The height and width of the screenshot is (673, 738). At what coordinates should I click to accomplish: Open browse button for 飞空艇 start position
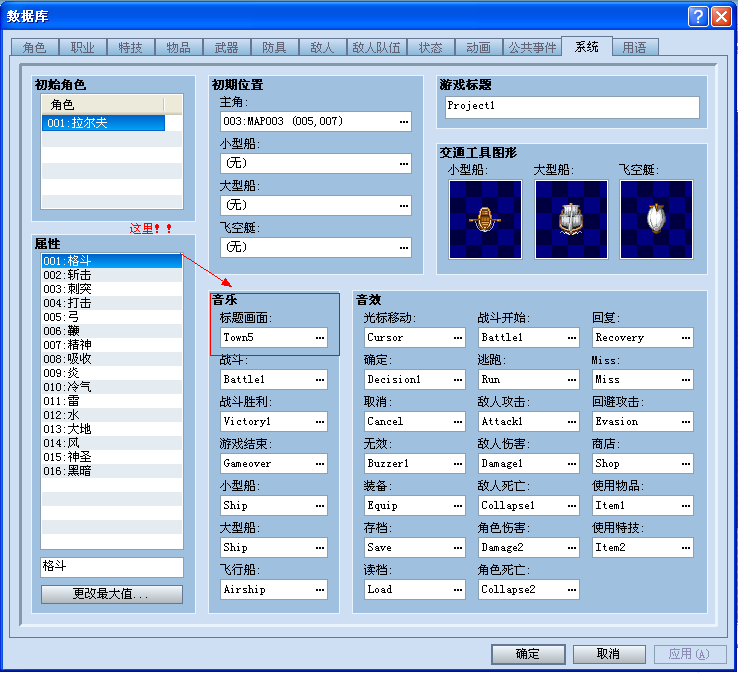click(404, 248)
